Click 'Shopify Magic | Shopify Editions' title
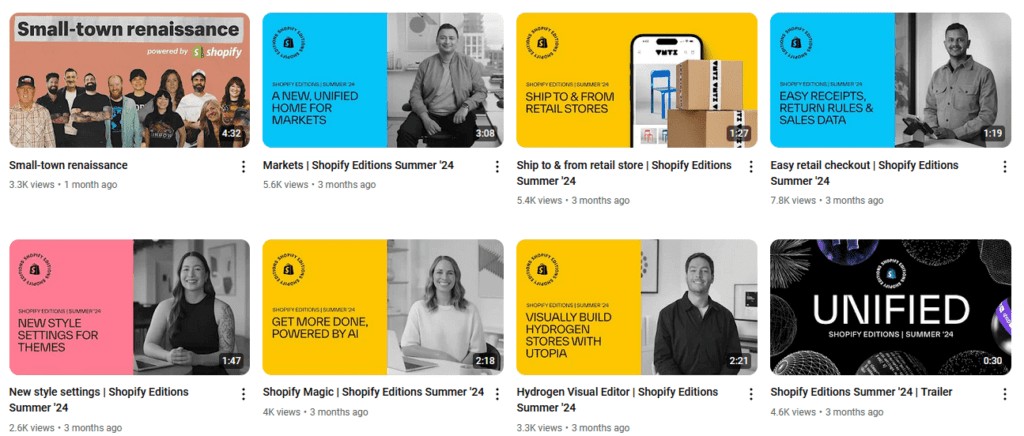This screenshot has width=1024, height=436. (373, 392)
